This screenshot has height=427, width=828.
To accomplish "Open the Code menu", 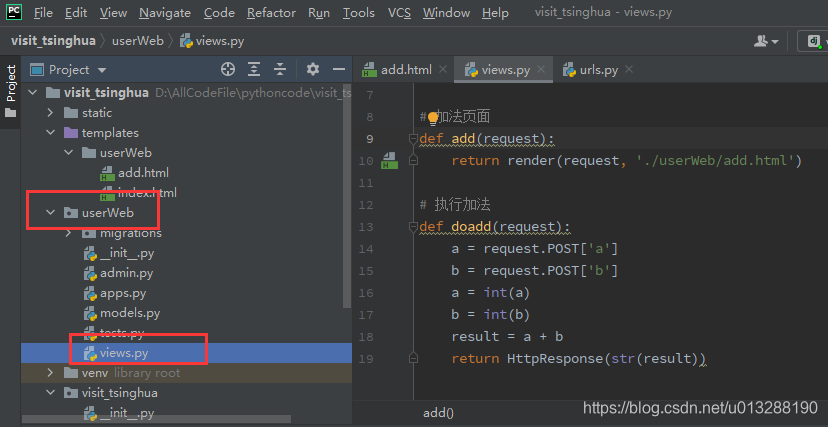I will (x=219, y=13).
